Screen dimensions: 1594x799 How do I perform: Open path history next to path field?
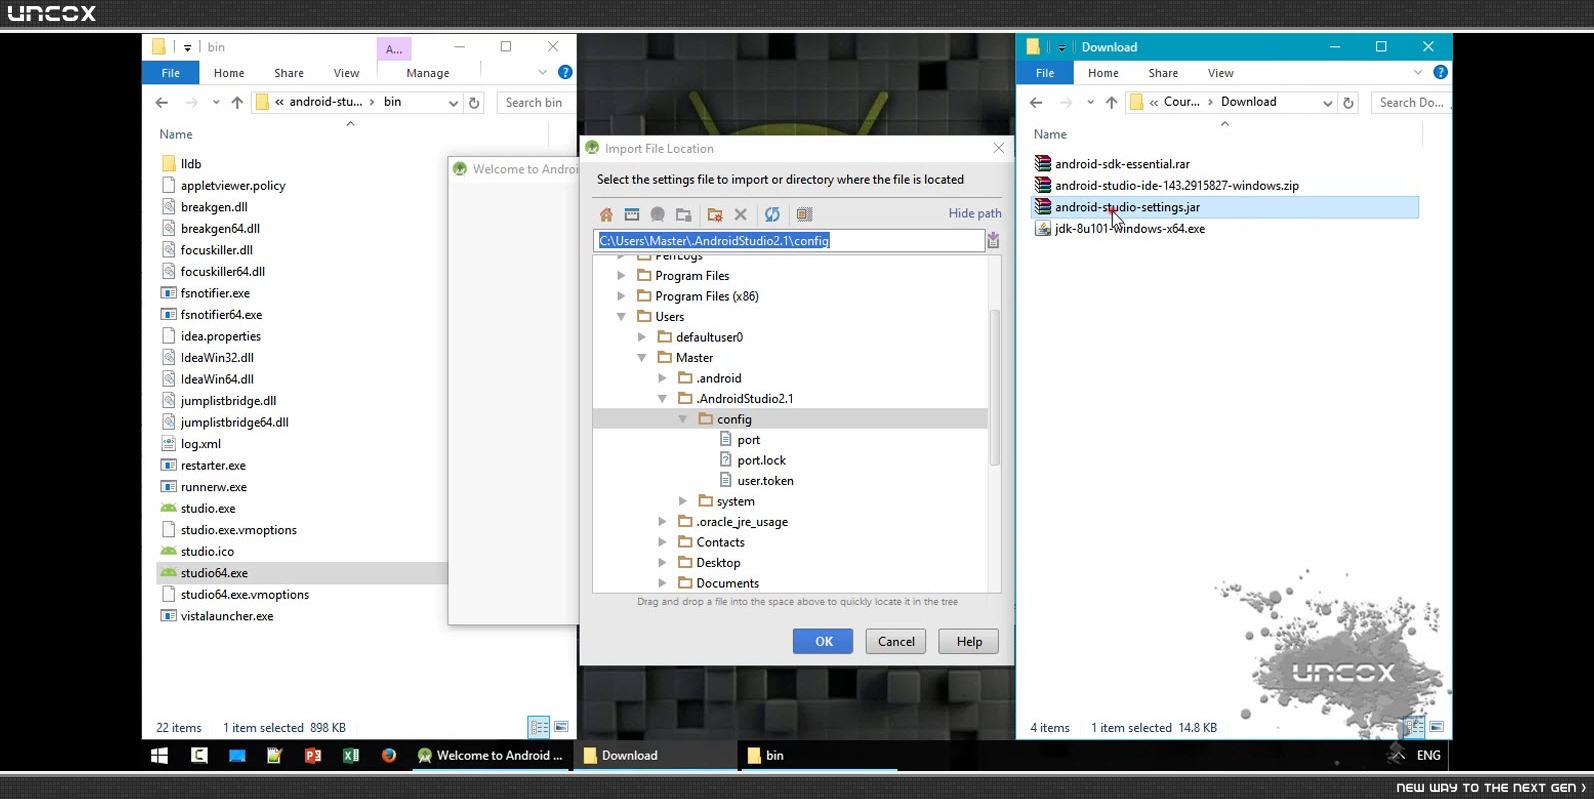pyautogui.click(x=993, y=240)
